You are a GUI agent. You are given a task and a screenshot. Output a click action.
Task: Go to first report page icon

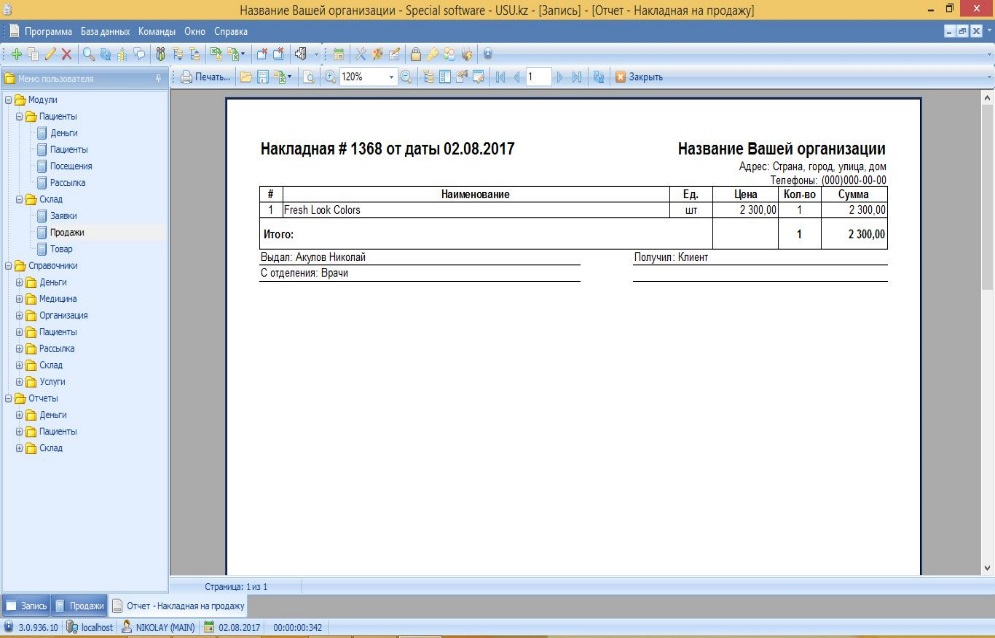[x=501, y=77]
